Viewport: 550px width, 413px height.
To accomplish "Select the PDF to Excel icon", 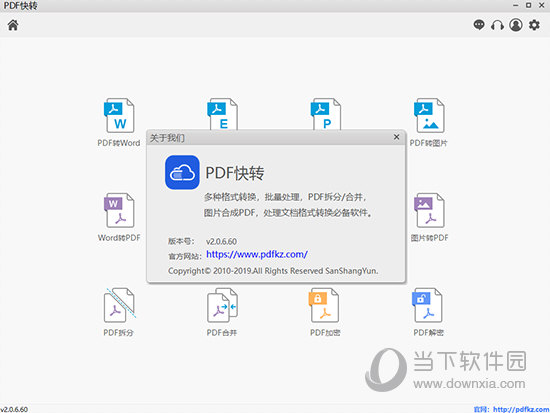I will click(222, 114).
